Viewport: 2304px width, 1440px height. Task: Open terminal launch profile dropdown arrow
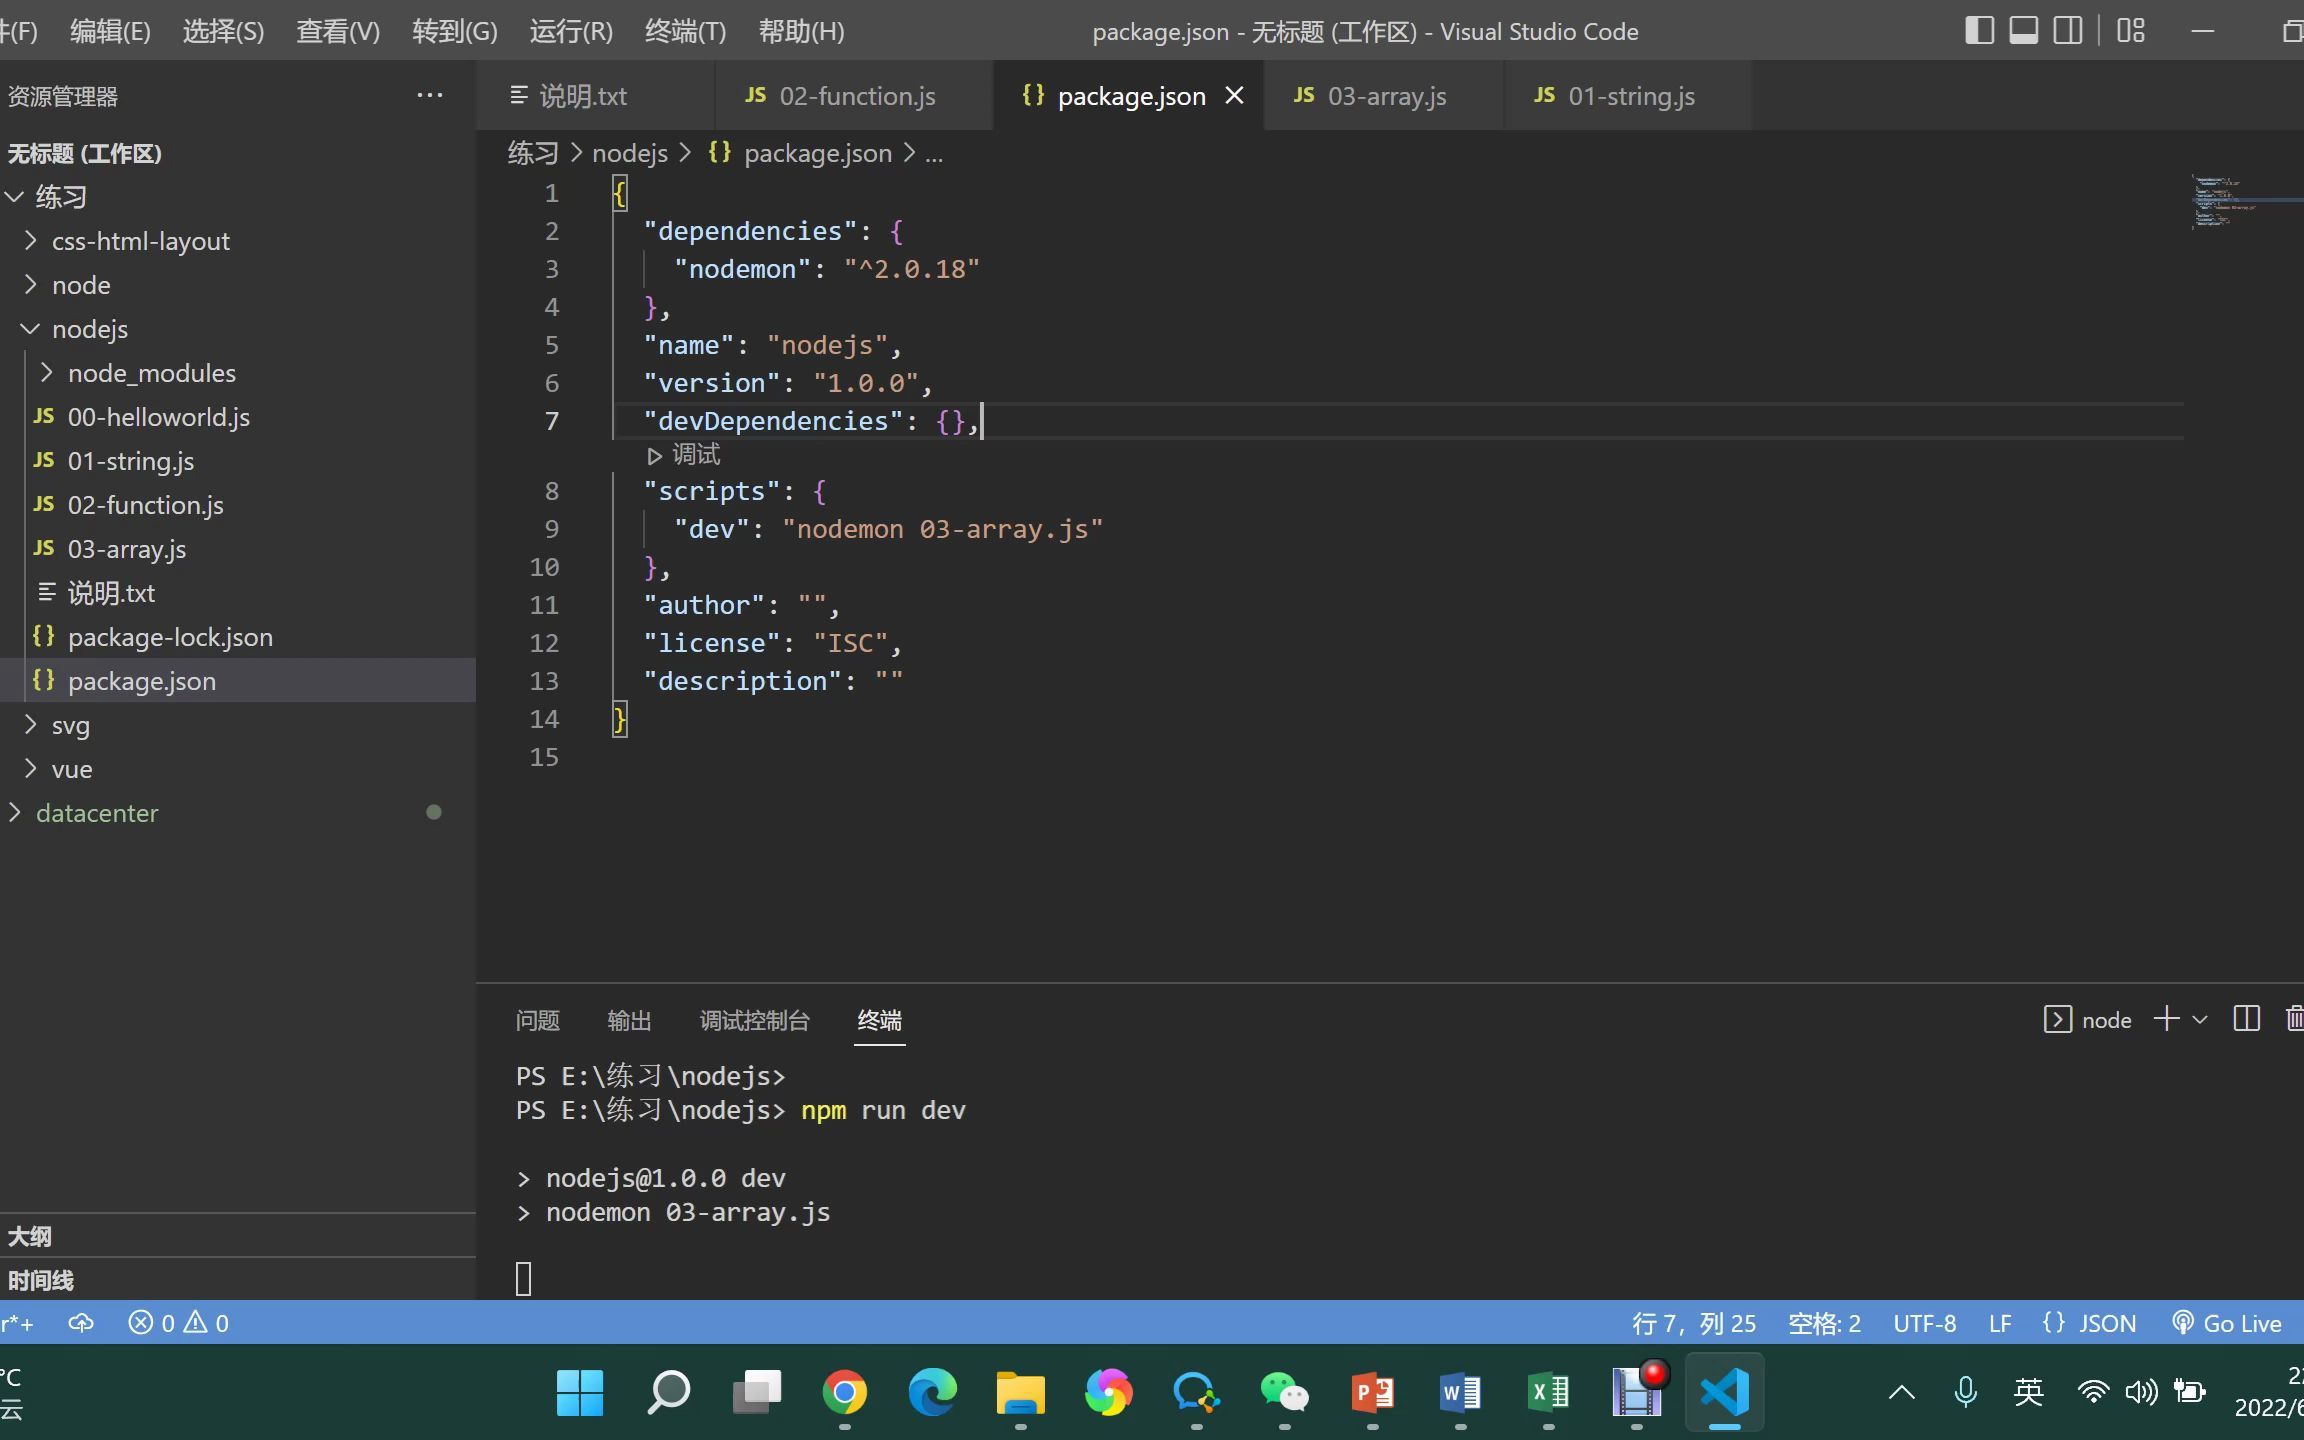(x=2200, y=1020)
